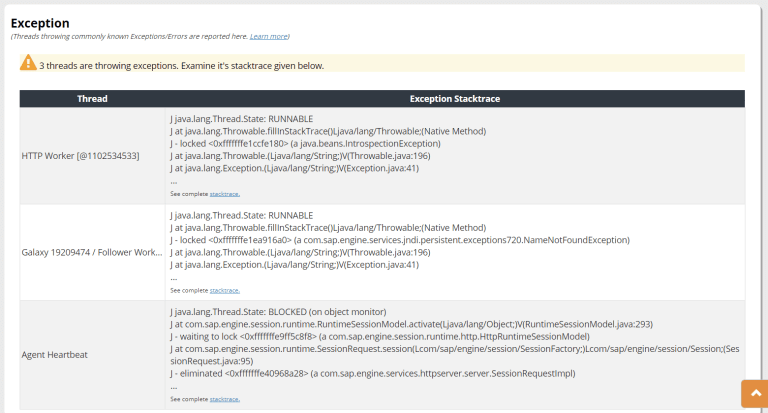Select the Galaxy 19209474 / Follower Work thread cell

coord(91,252)
